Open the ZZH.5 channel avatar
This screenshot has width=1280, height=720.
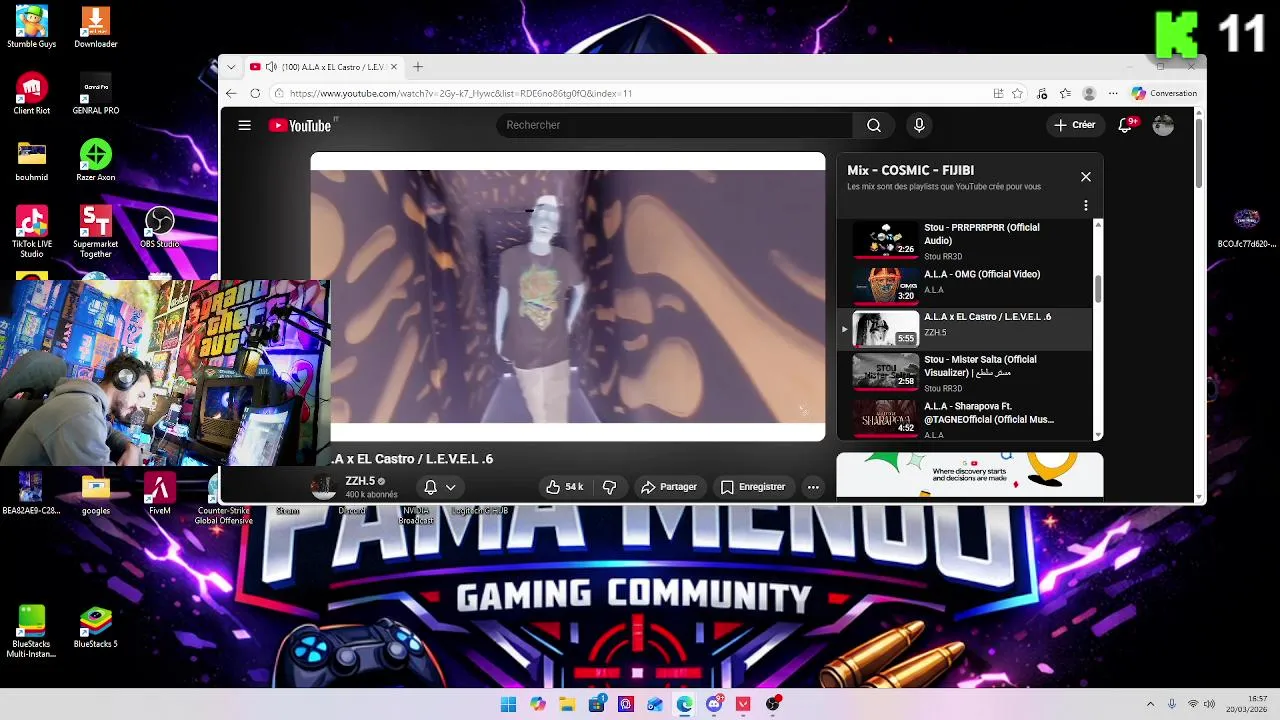(x=324, y=487)
